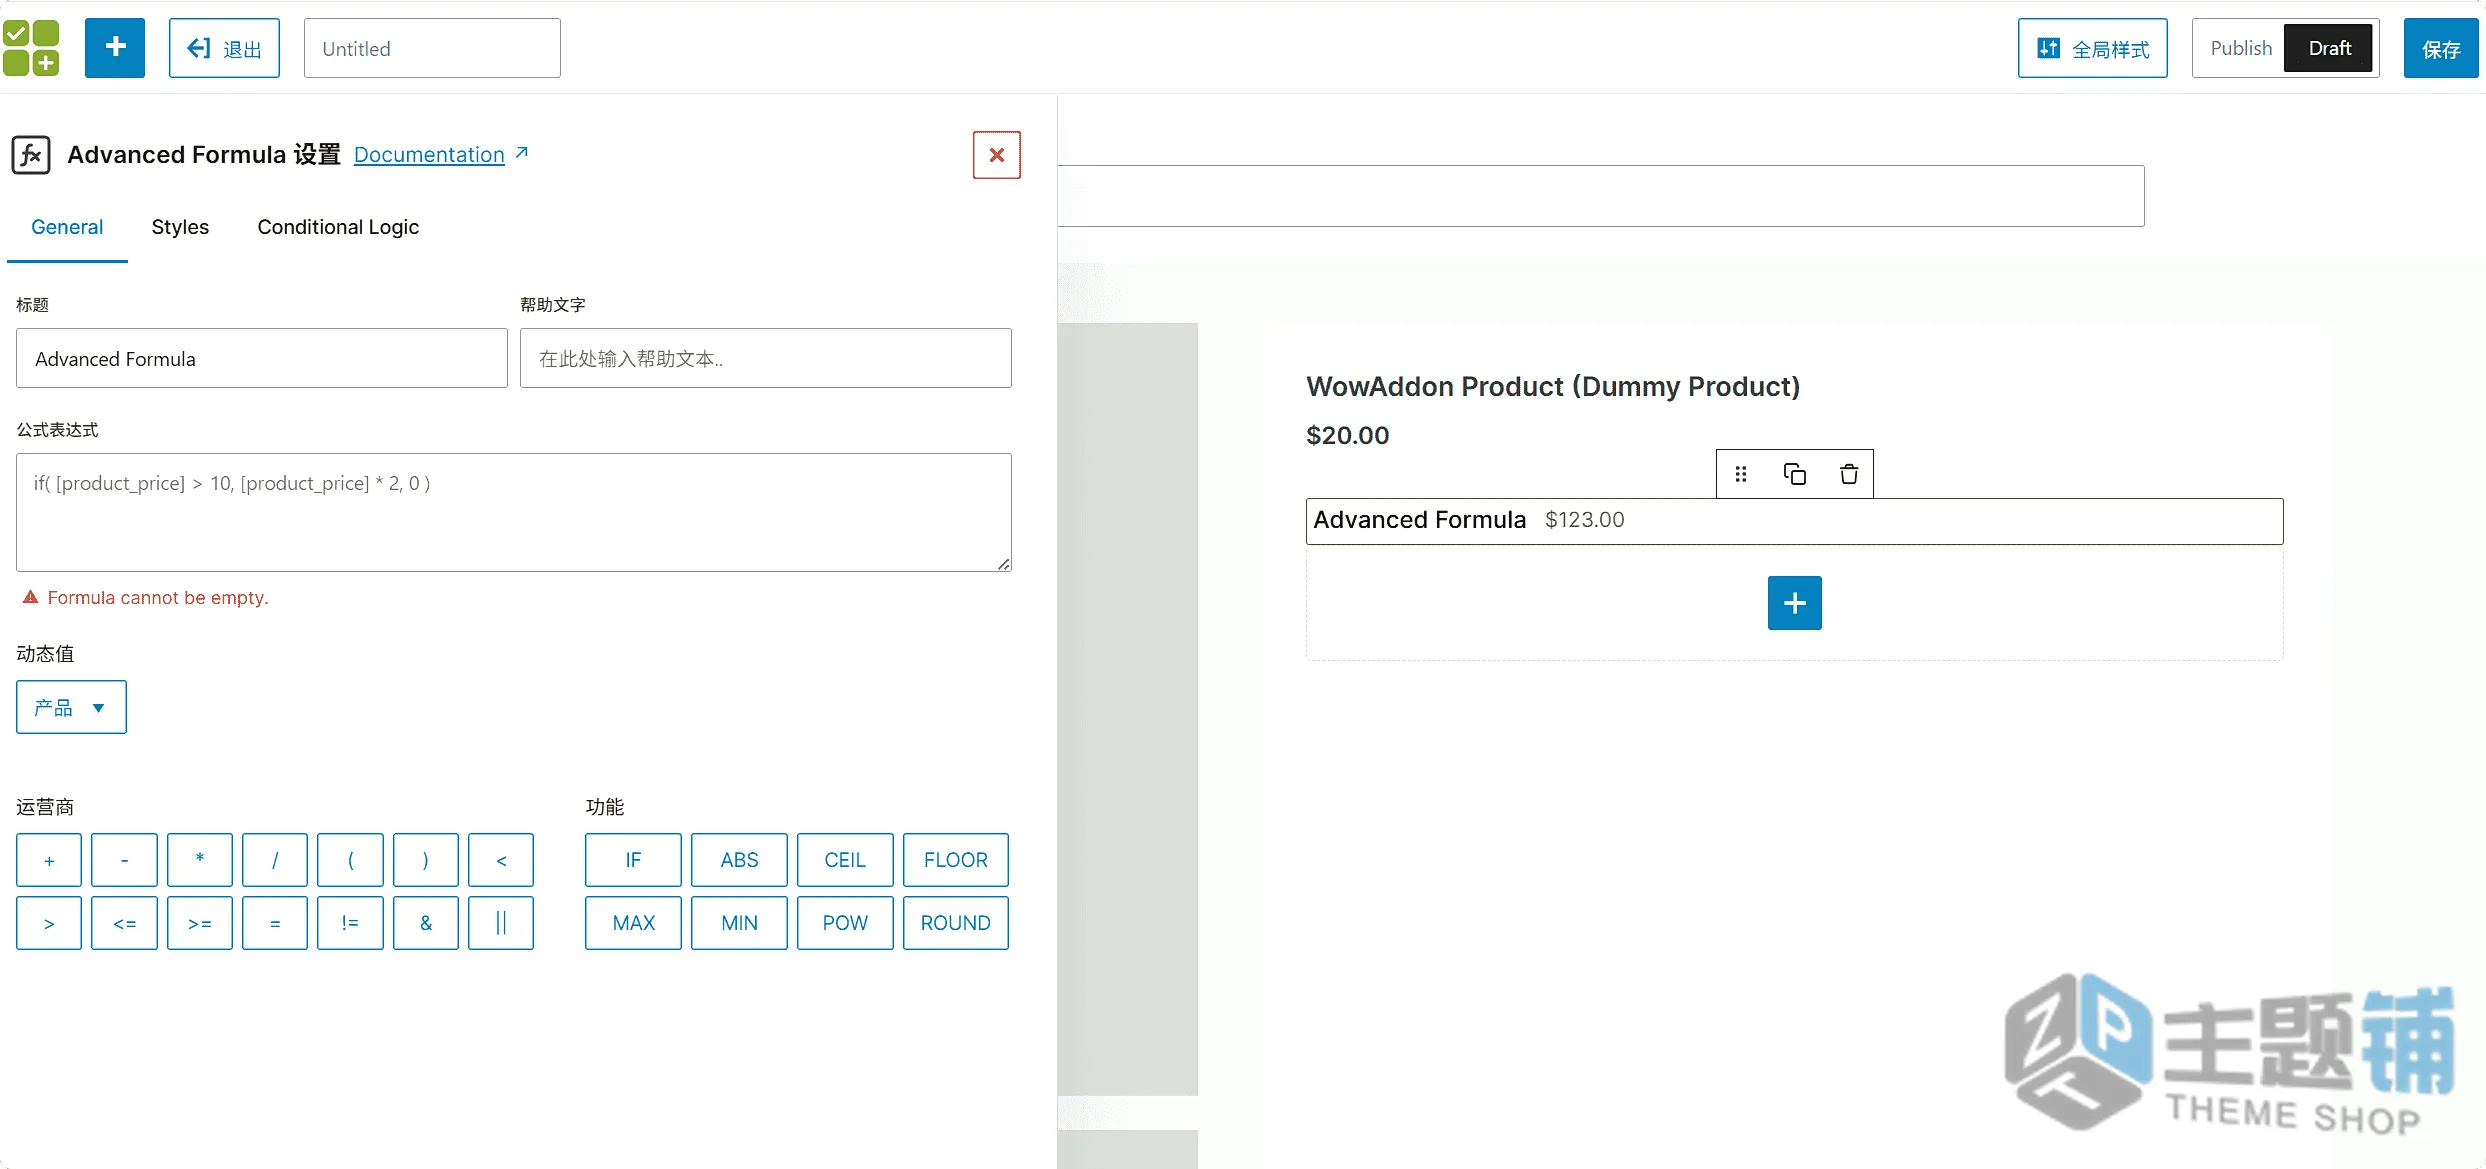Insert the multiply operator
The height and width of the screenshot is (1169, 2486).
click(x=200, y=860)
